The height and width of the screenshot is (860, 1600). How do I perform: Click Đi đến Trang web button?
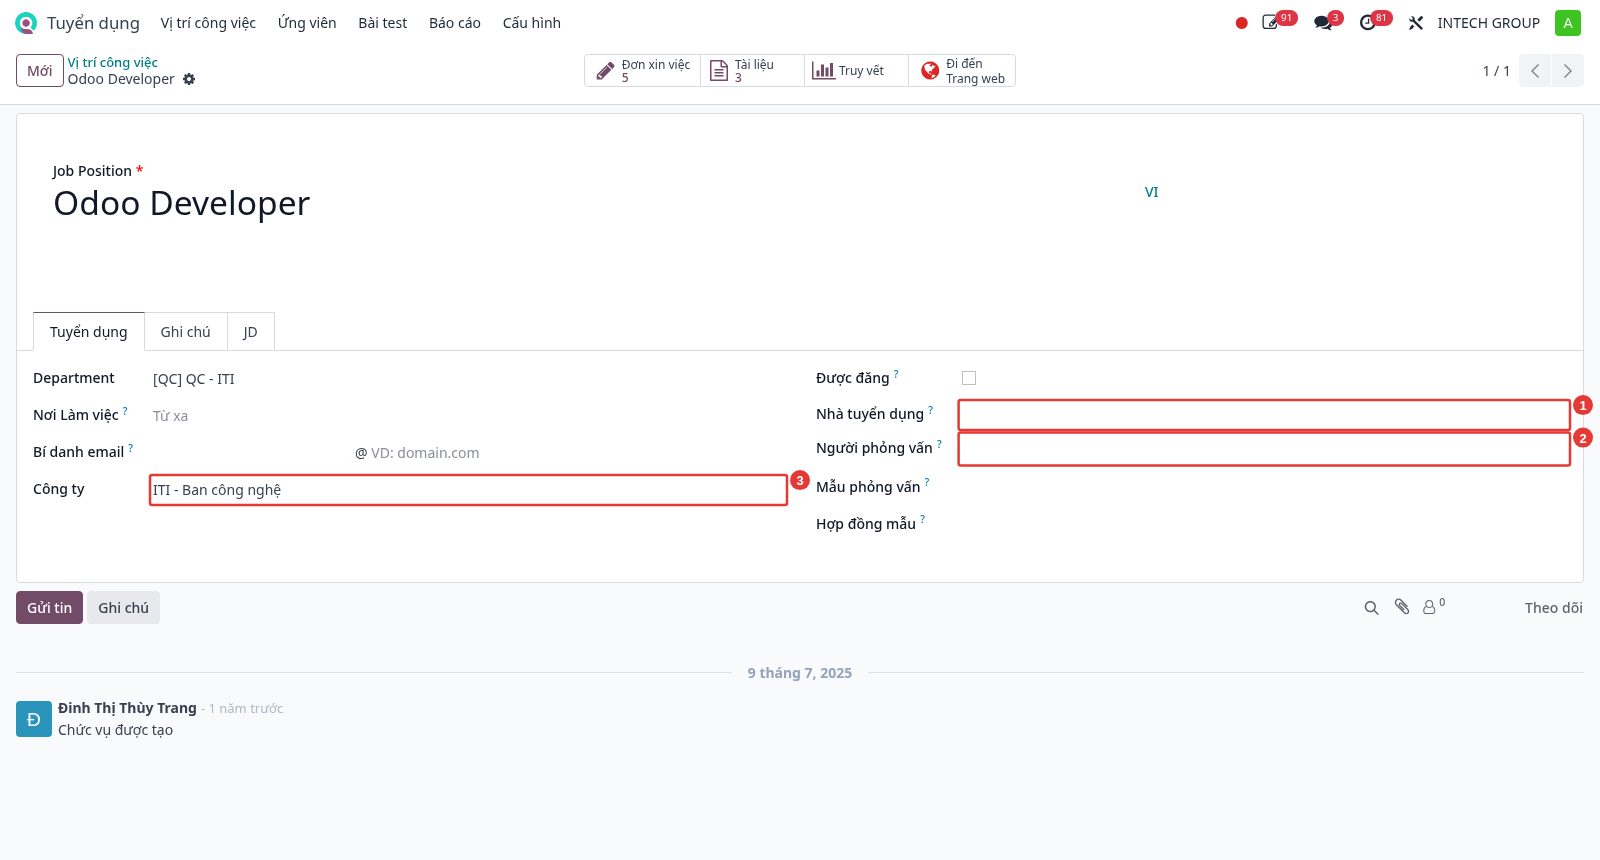pyautogui.click(x=962, y=71)
